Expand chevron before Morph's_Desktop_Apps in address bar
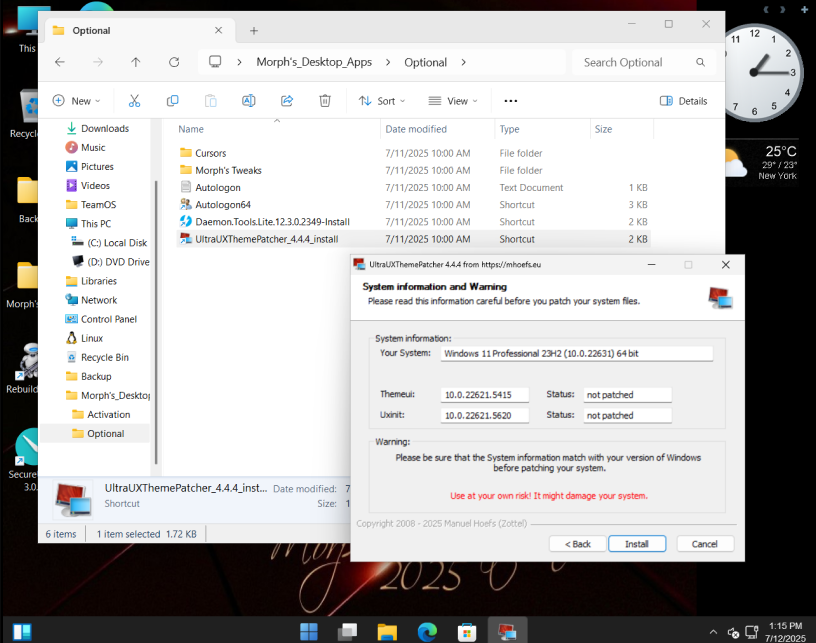Screen dimensions: 816x643 [x=239, y=62]
